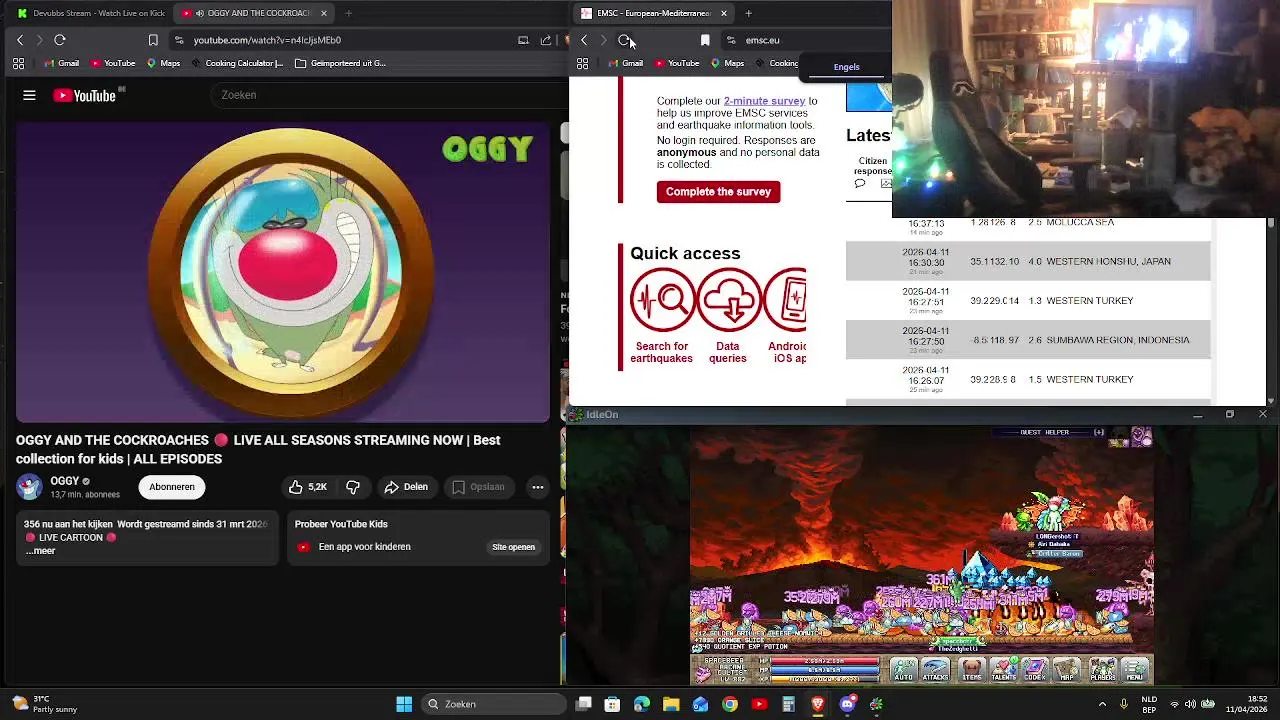The image size is (1280, 720).
Task: Save video with Opslaan button
Action: tap(478, 487)
